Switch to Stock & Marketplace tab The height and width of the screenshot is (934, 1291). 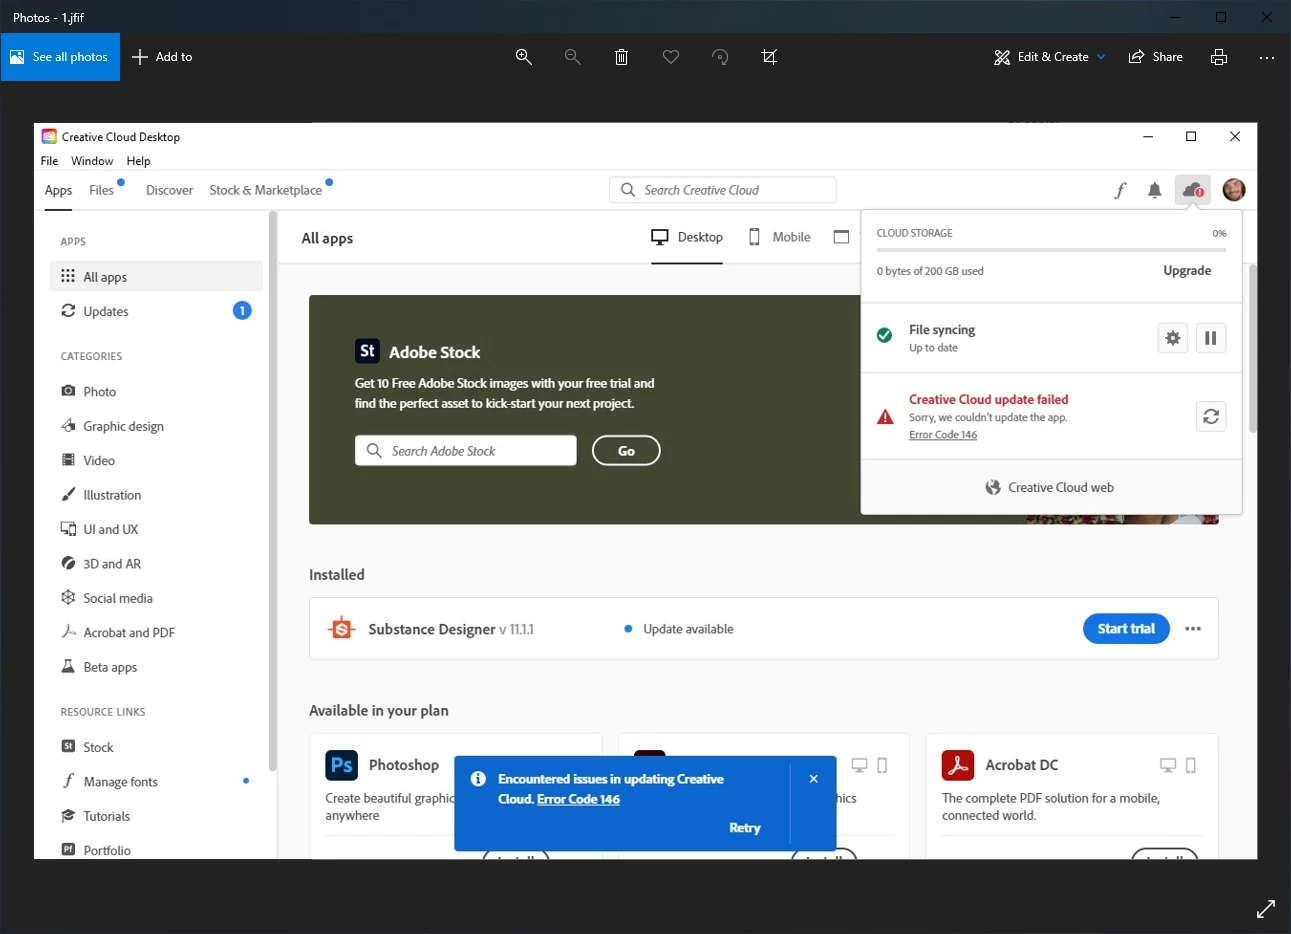coord(265,190)
